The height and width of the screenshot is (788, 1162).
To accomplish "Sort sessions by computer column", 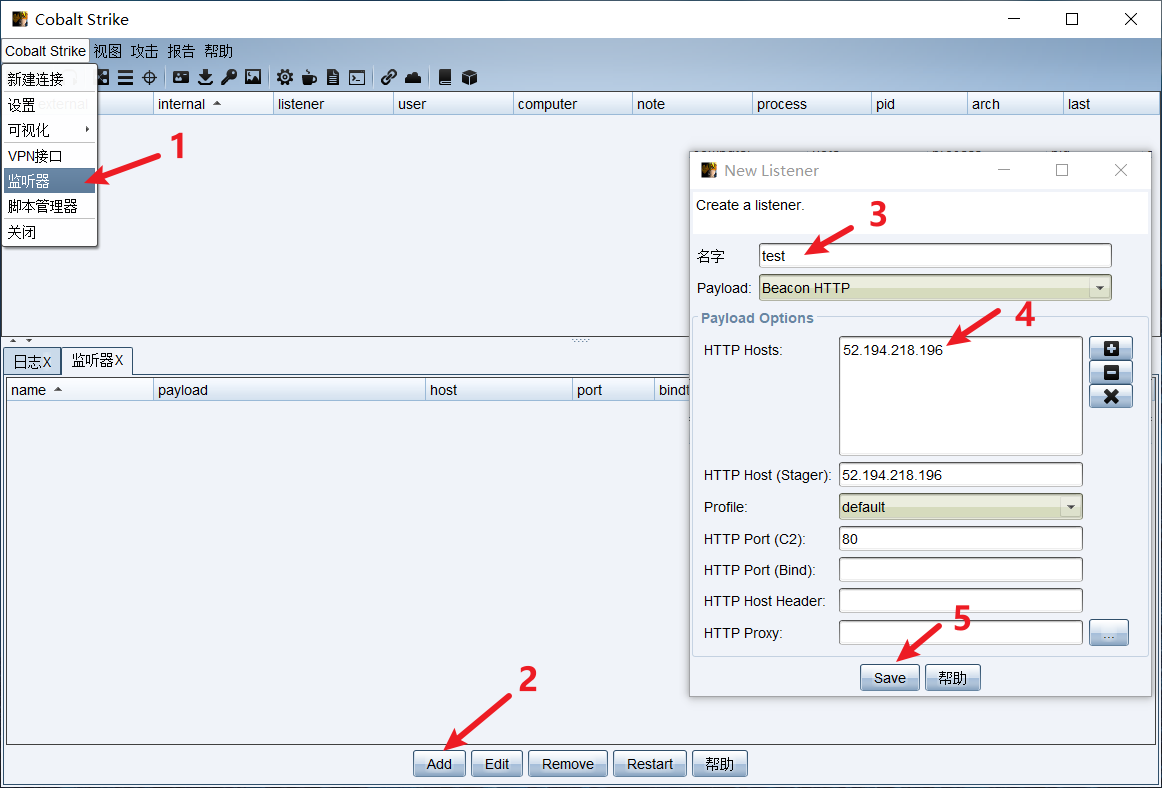I will pos(573,104).
